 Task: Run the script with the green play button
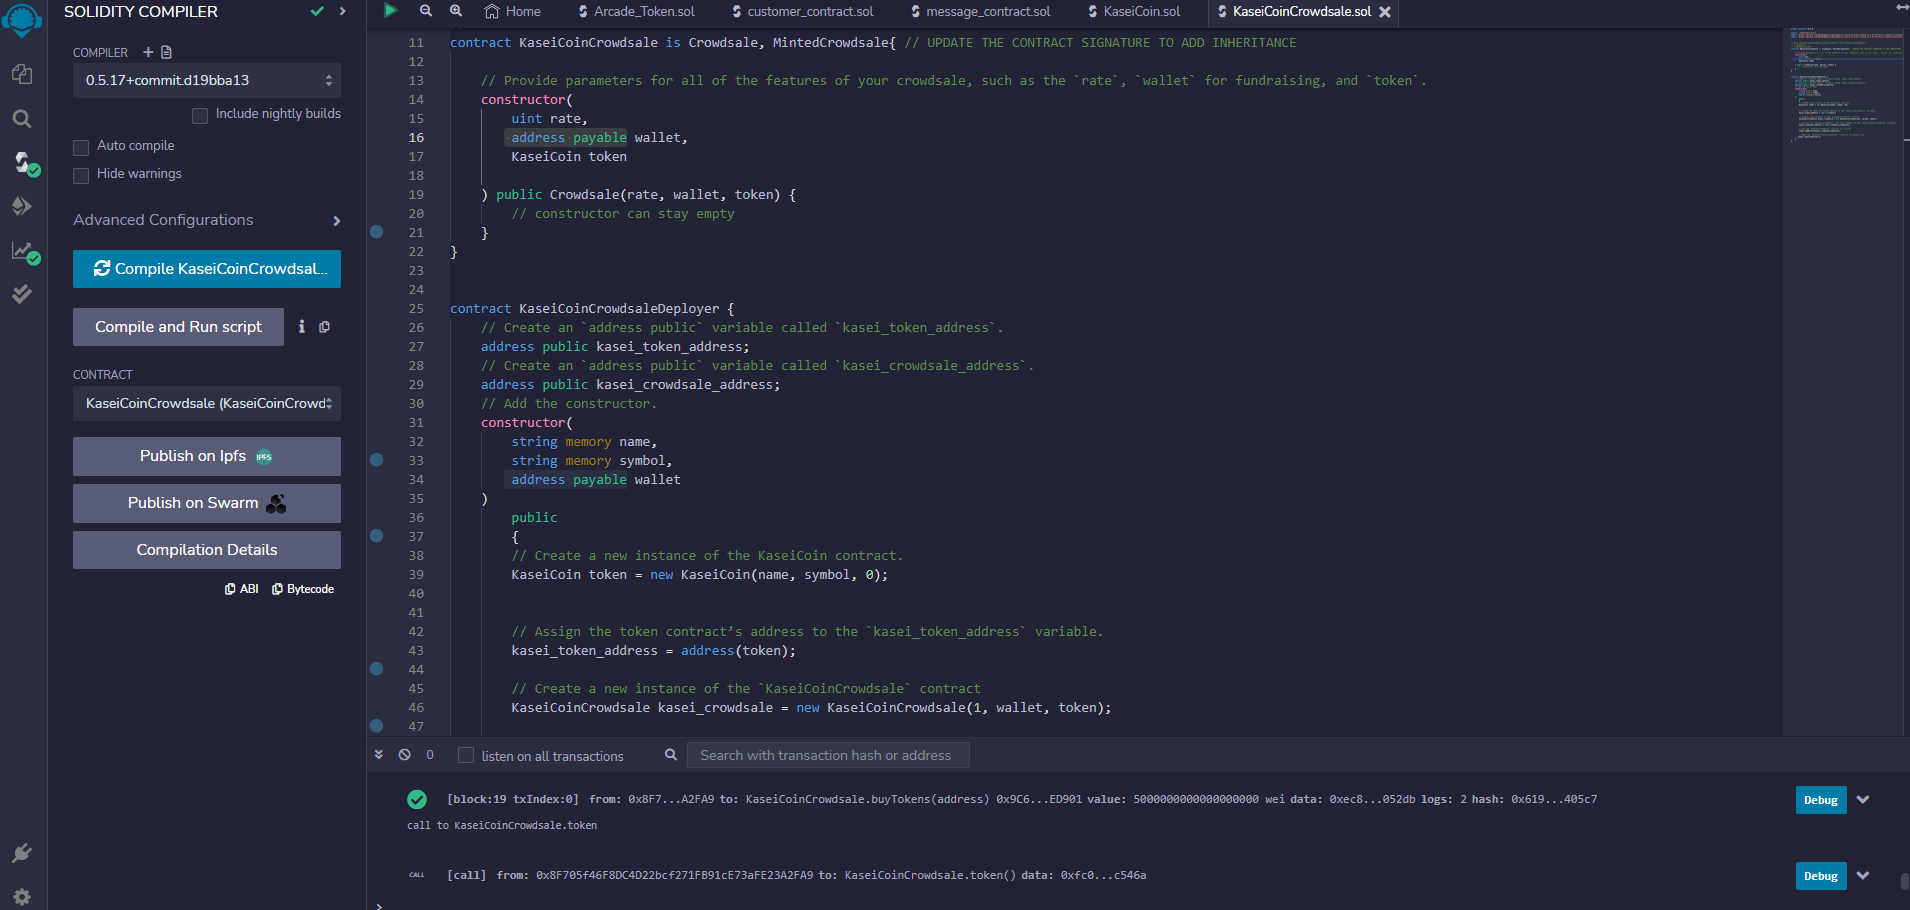390,11
